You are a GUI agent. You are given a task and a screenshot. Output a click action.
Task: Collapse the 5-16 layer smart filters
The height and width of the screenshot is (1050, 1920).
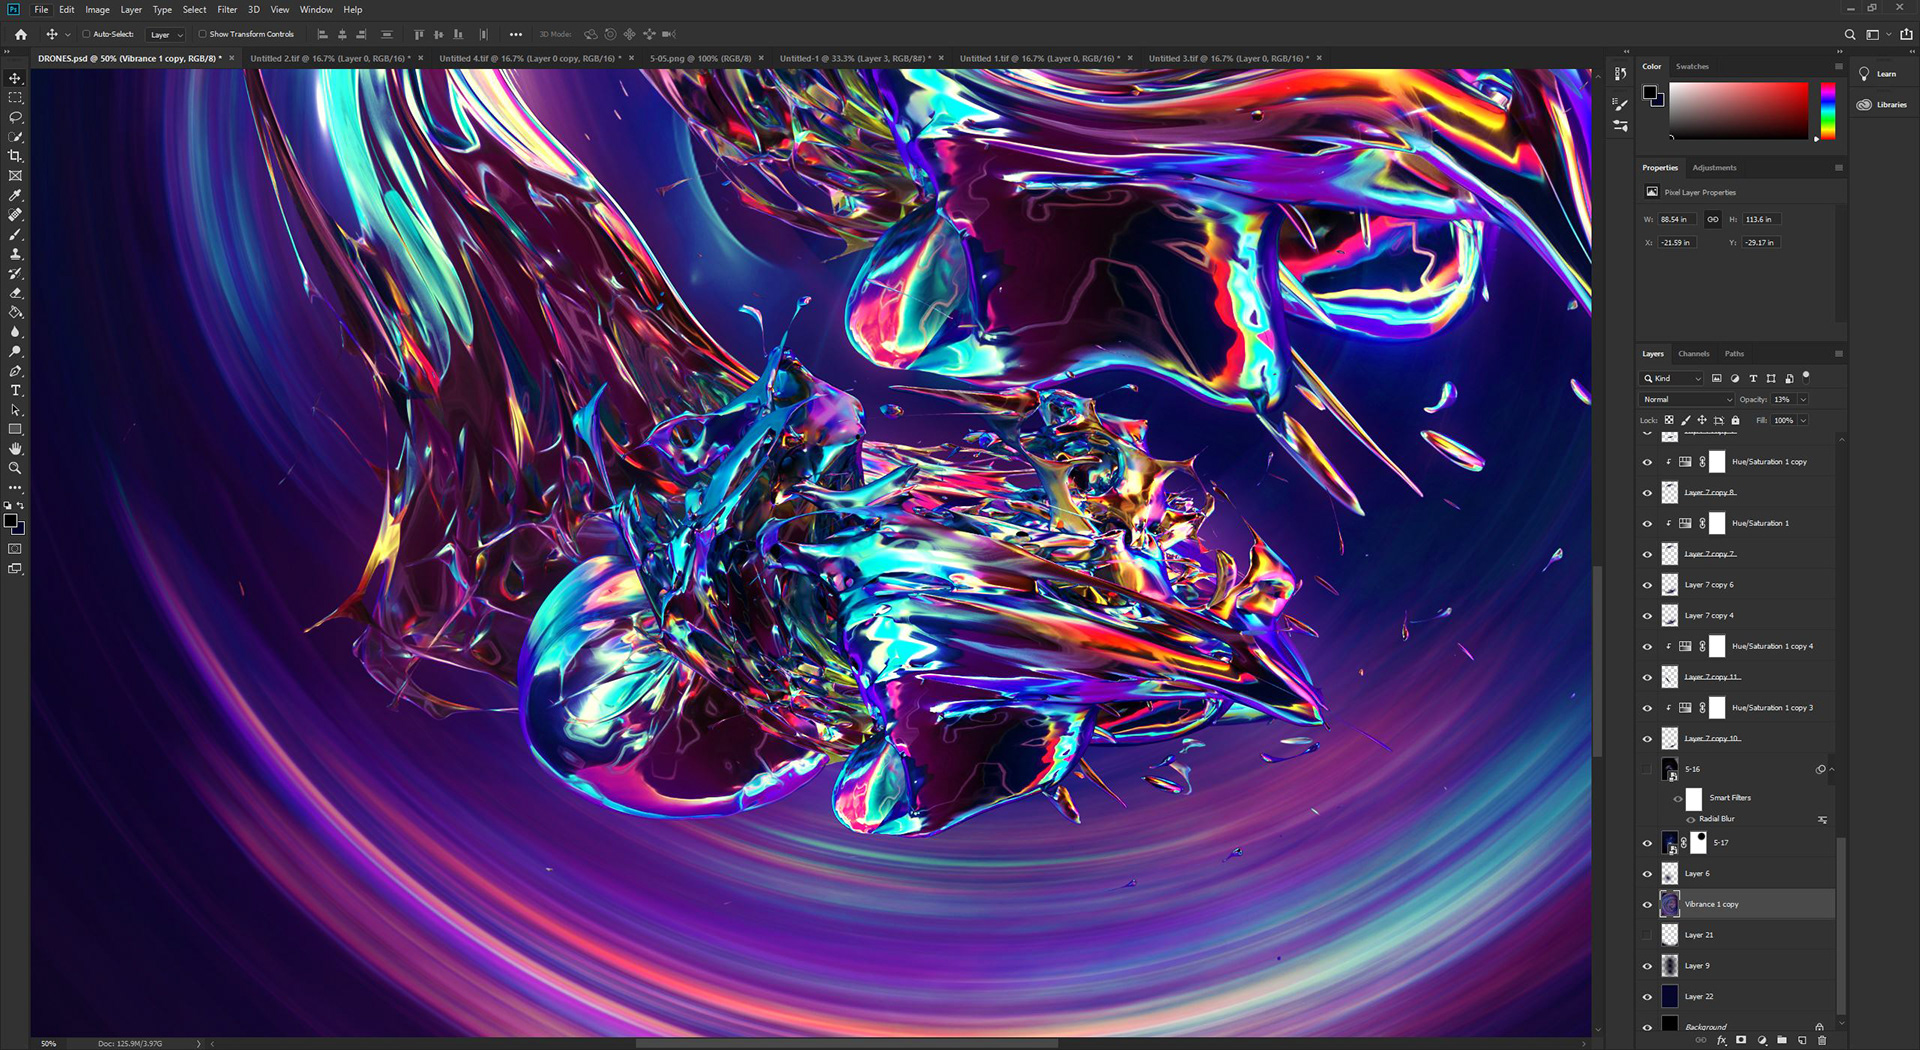[1832, 769]
